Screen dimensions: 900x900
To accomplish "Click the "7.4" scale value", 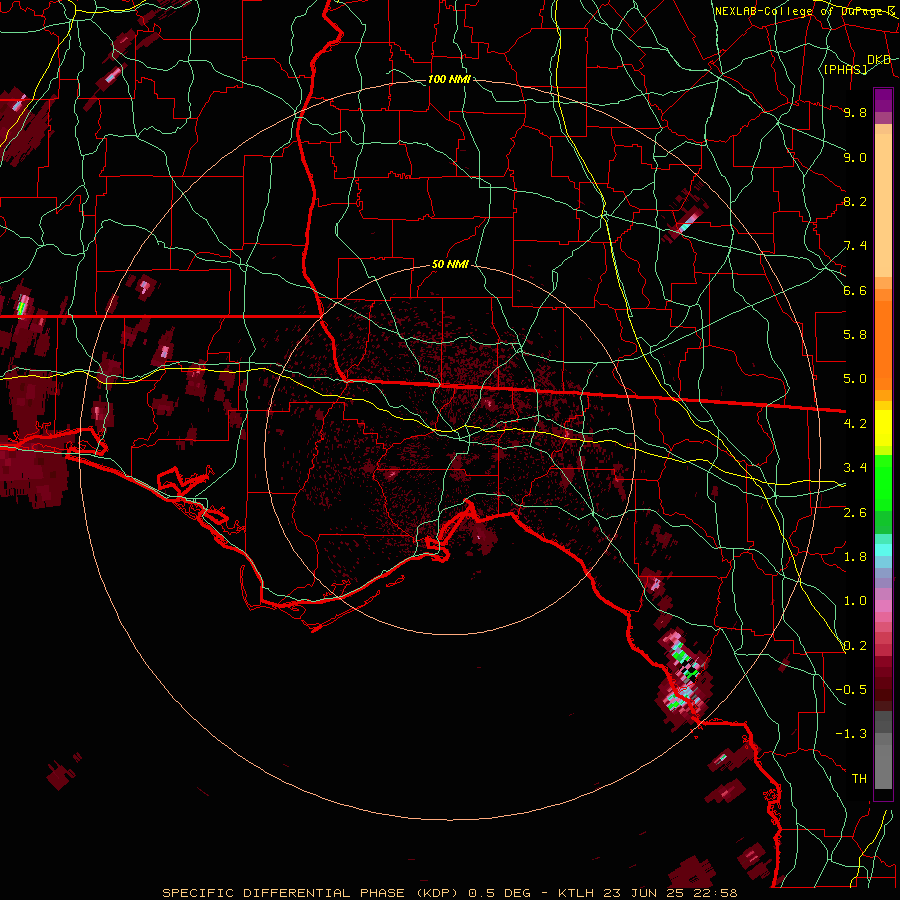I will [855, 246].
